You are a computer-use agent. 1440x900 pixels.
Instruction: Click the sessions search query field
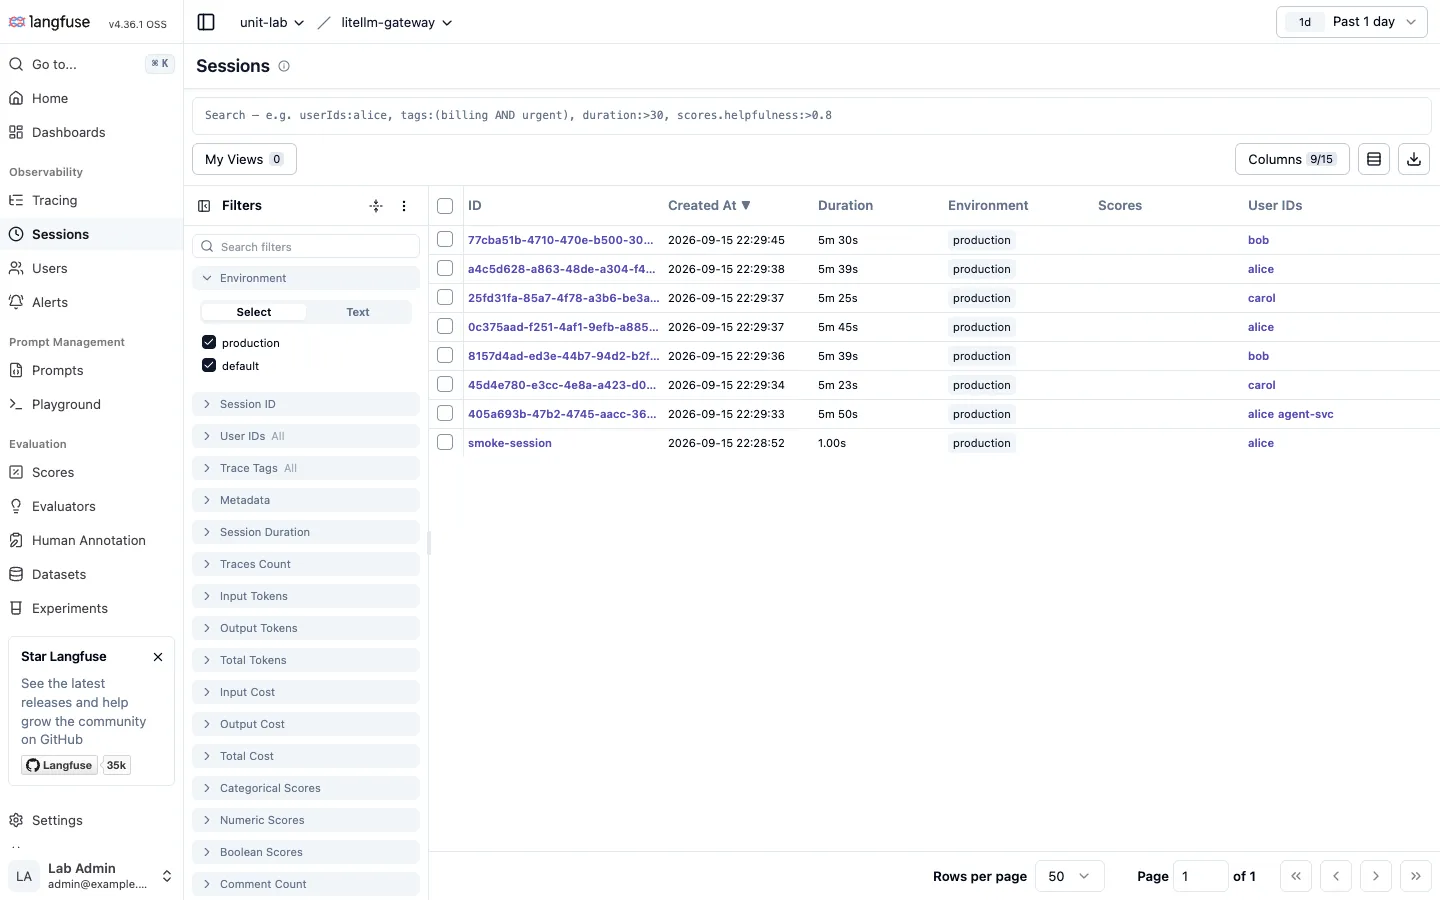coord(812,115)
